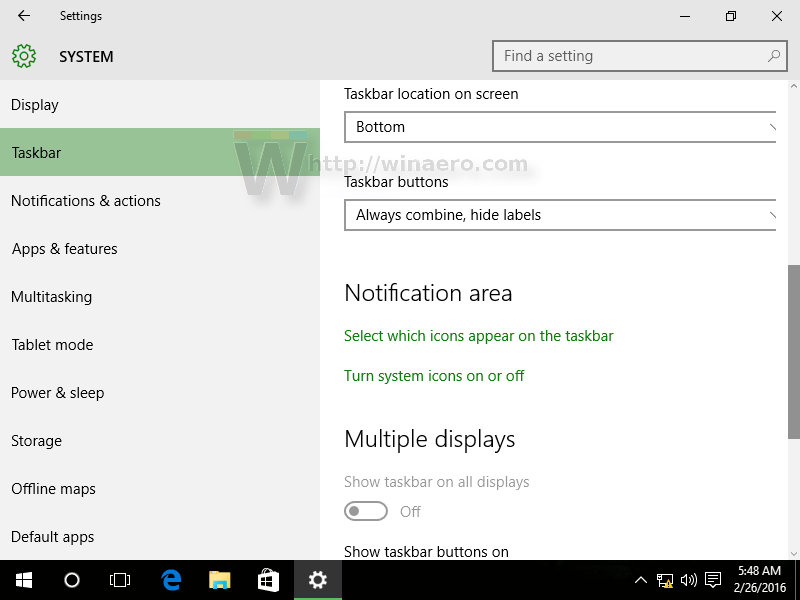Click the back arrow in Settings
800x600 pixels.
(x=23, y=16)
